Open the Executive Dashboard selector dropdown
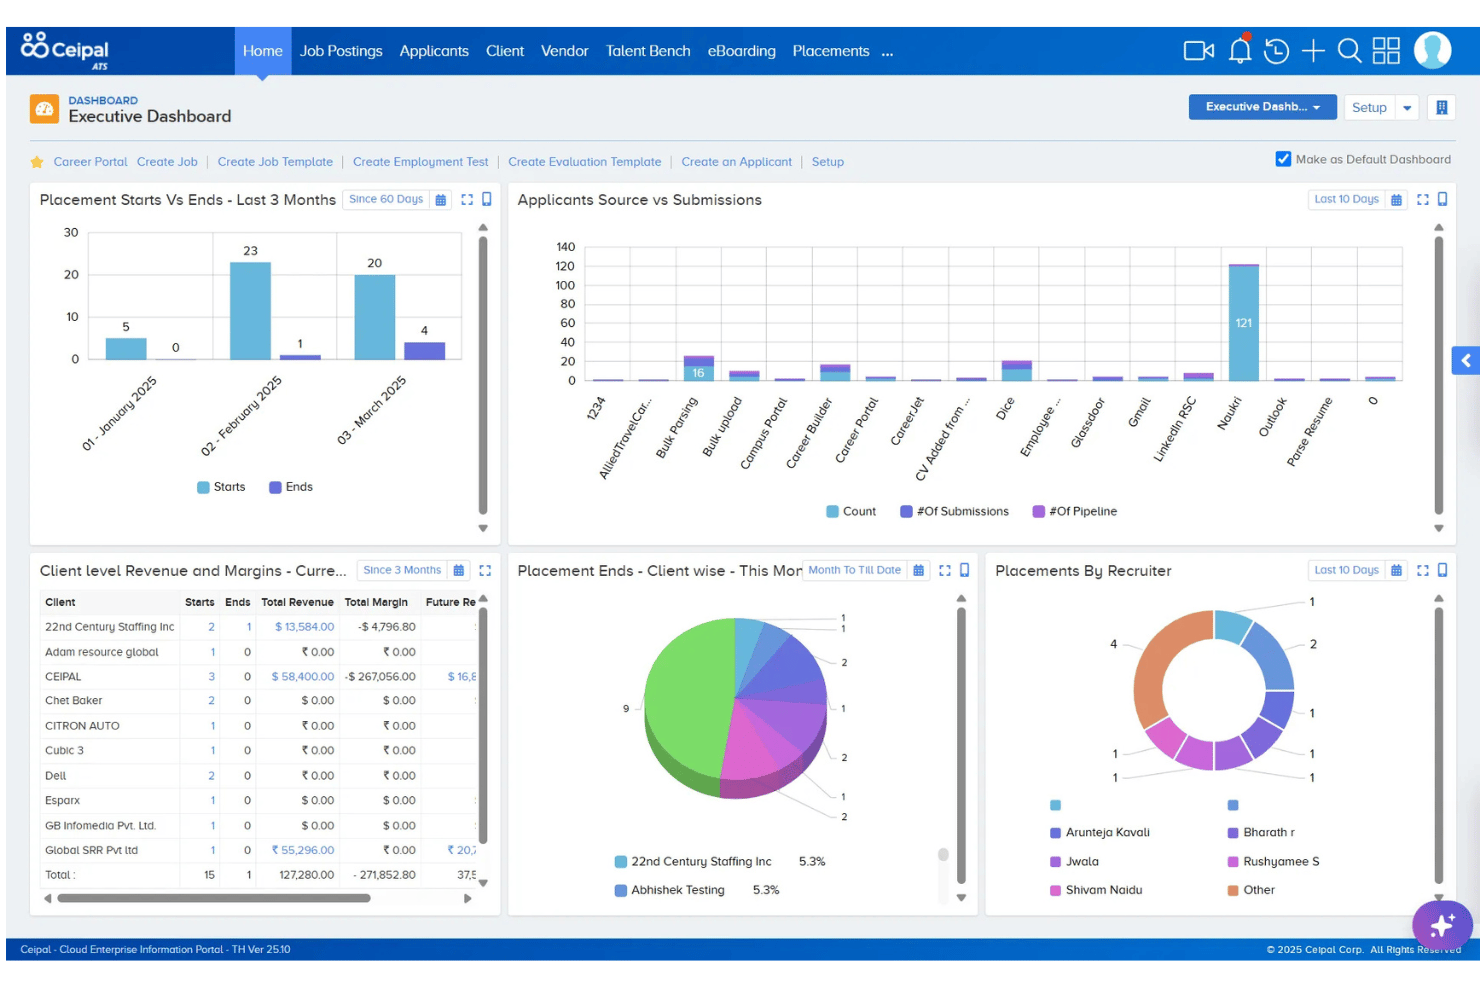Image resolution: width=1480 pixels, height=987 pixels. coord(1262,107)
